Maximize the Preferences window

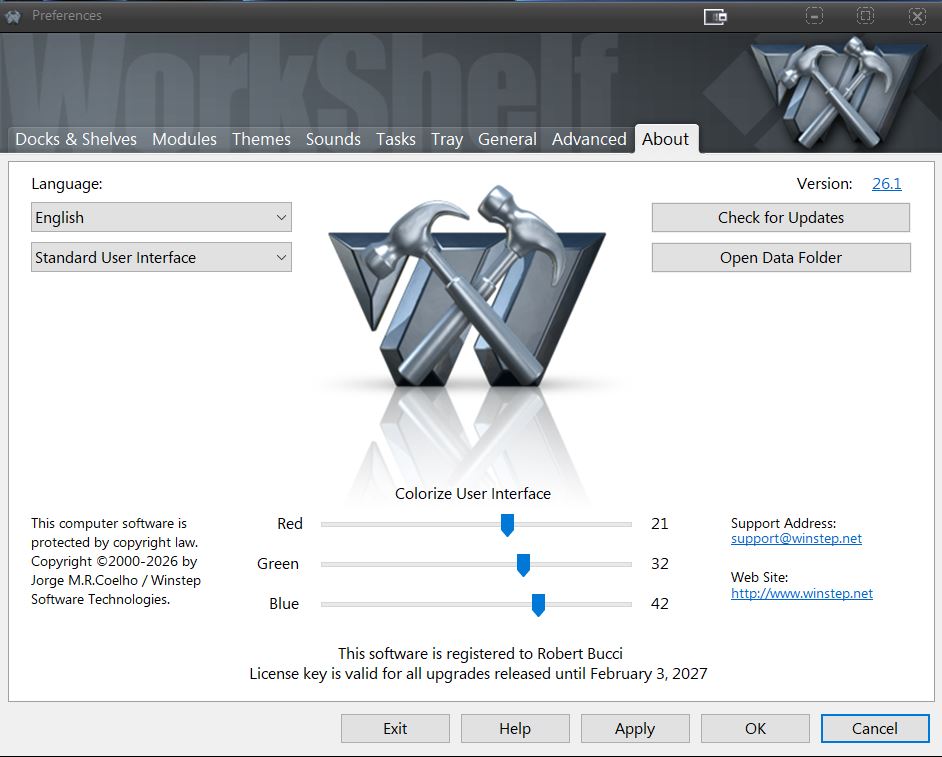click(x=866, y=16)
